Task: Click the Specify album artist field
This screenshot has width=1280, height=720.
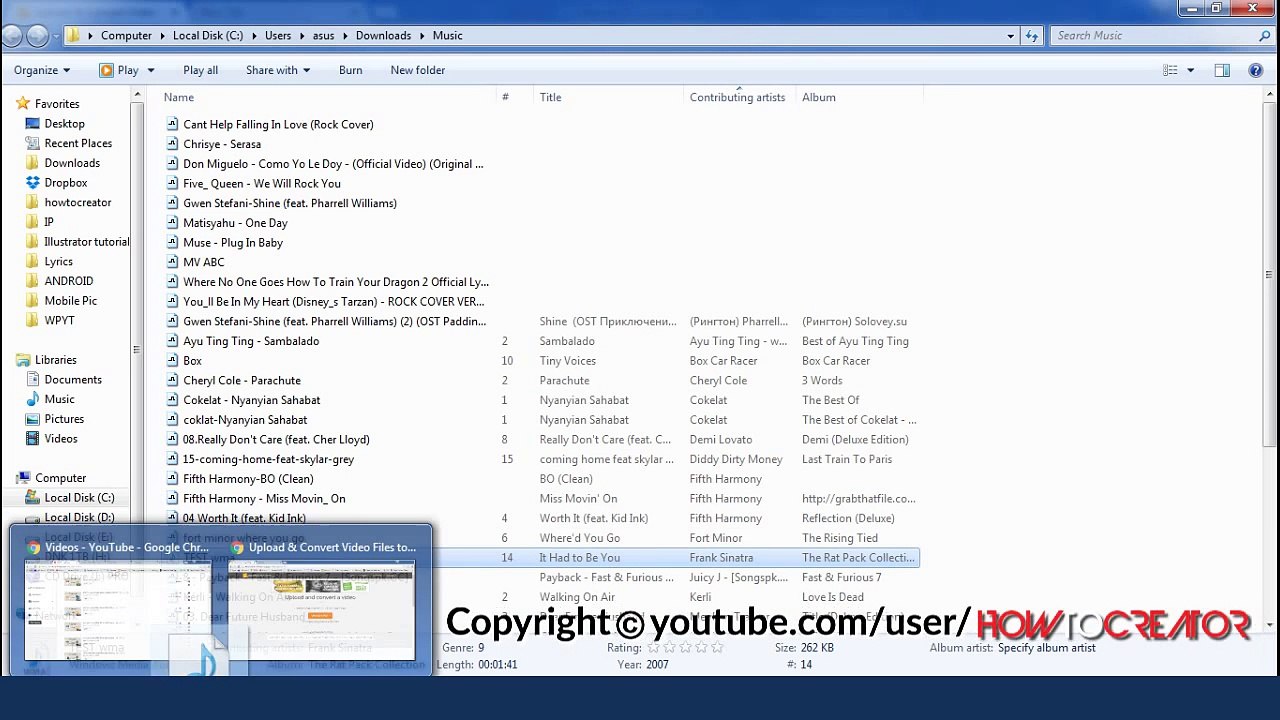Action: click(1047, 648)
